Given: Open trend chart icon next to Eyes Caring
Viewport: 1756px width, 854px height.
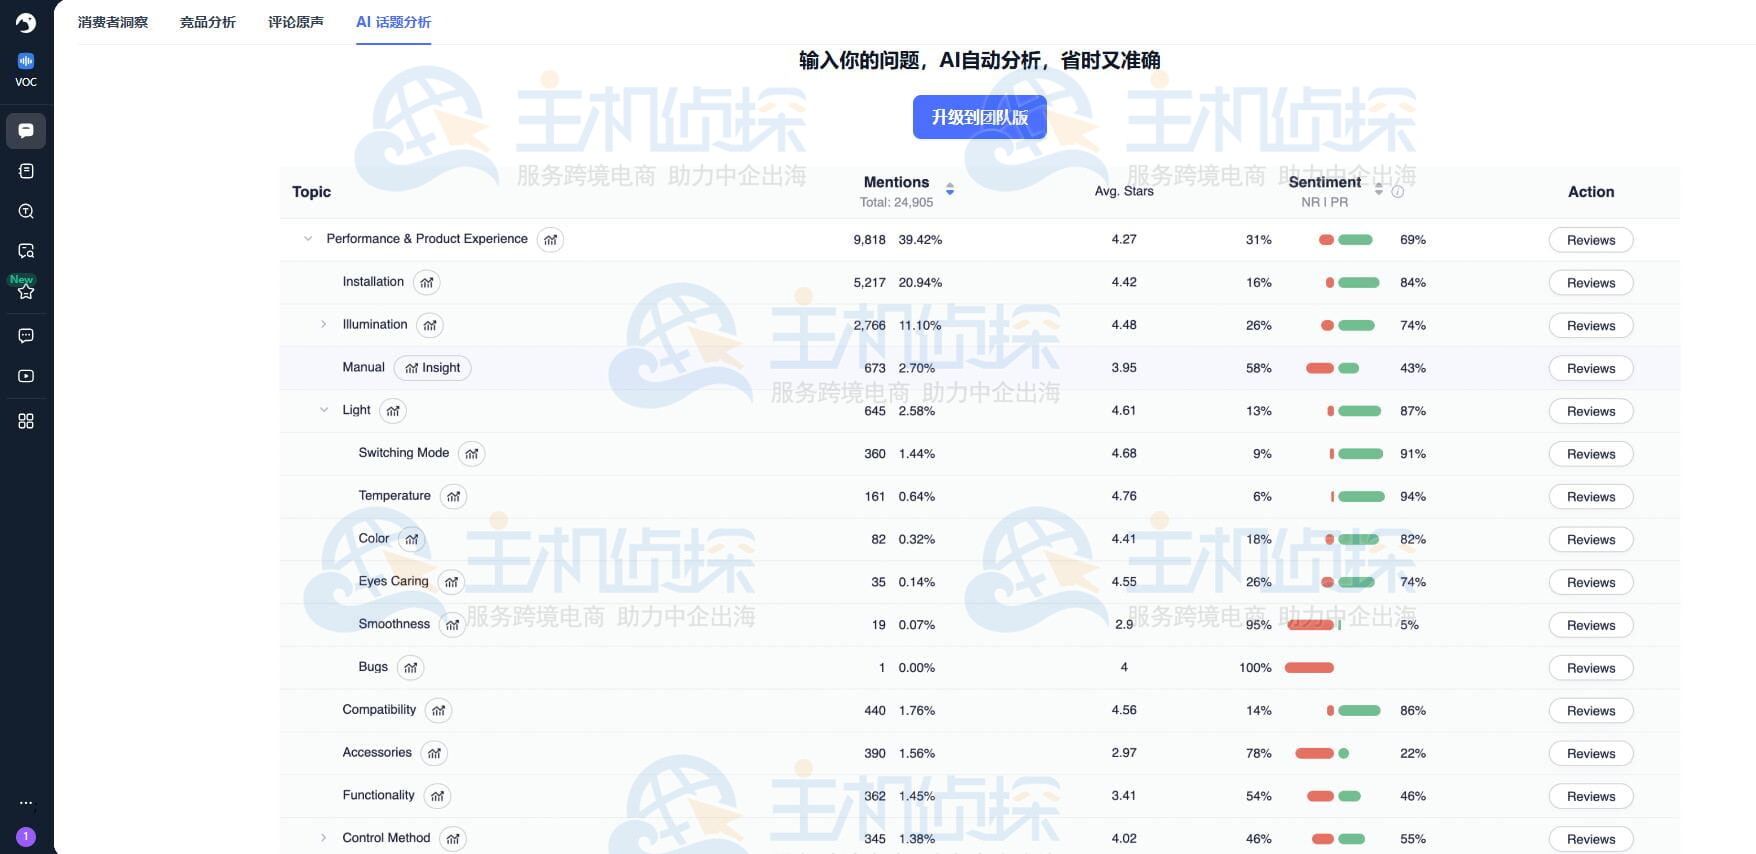Looking at the screenshot, I should point(452,582).
